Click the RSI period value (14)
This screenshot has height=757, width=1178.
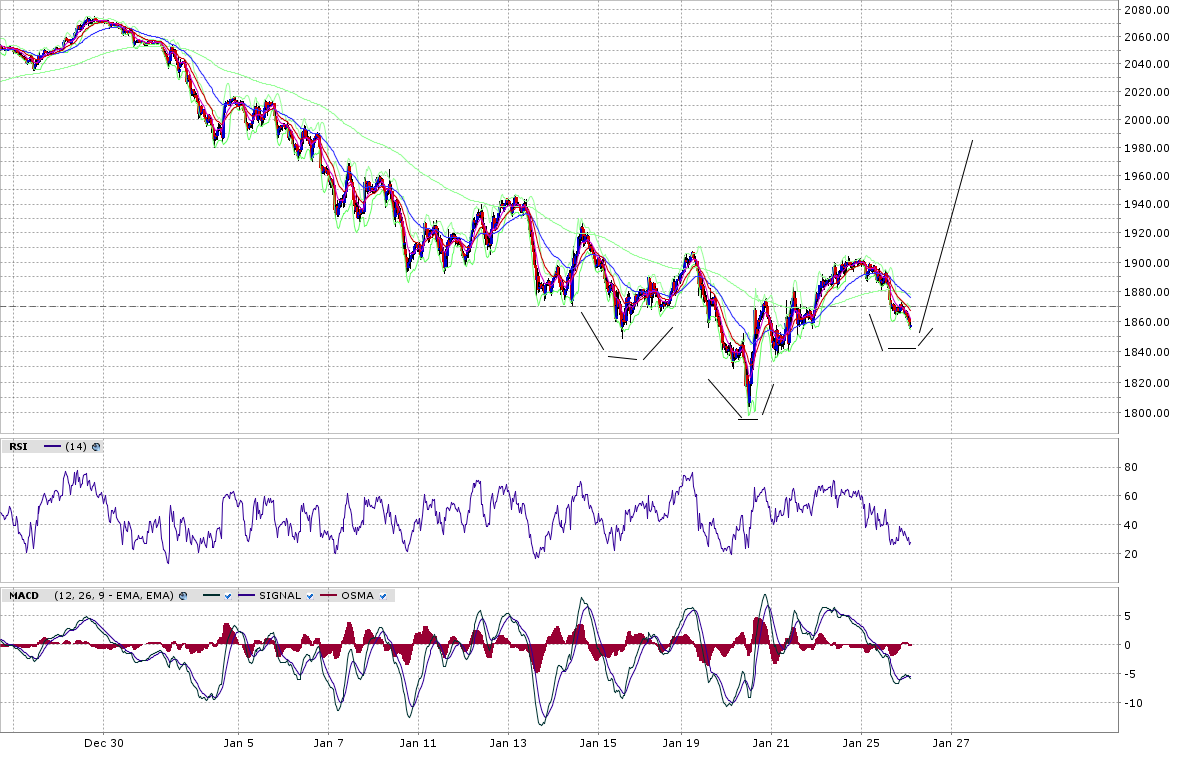click(x=76, y=447)
